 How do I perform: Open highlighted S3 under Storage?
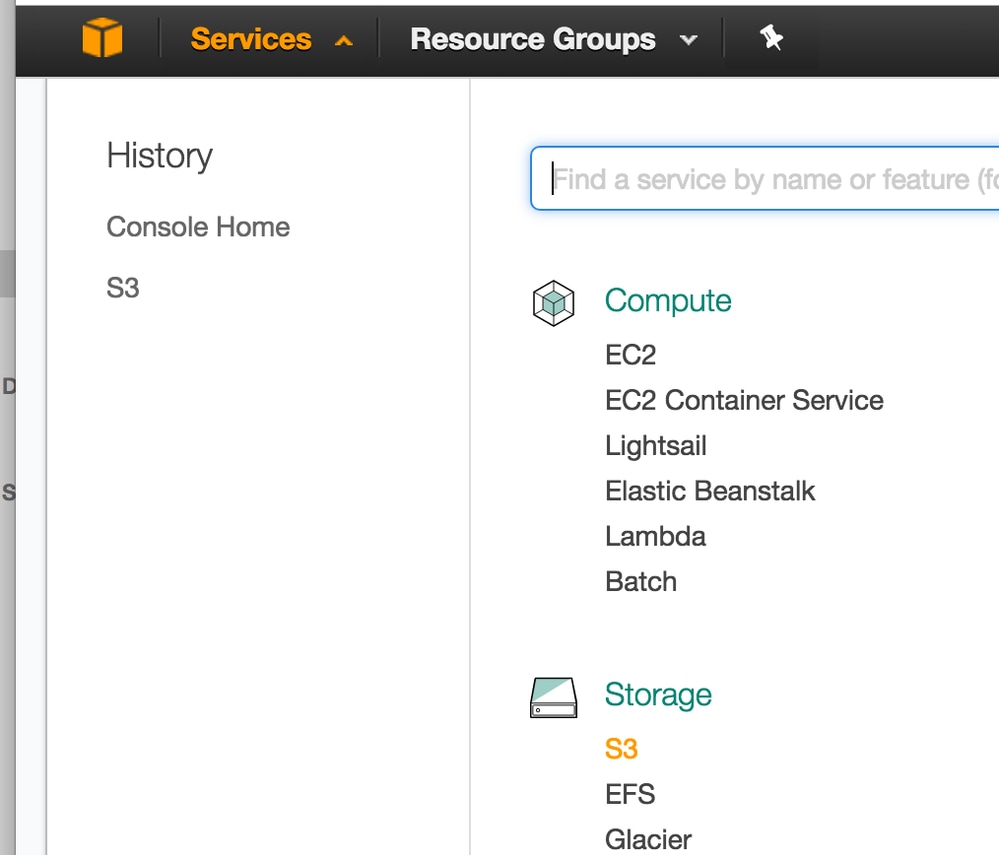pos(621,749)
